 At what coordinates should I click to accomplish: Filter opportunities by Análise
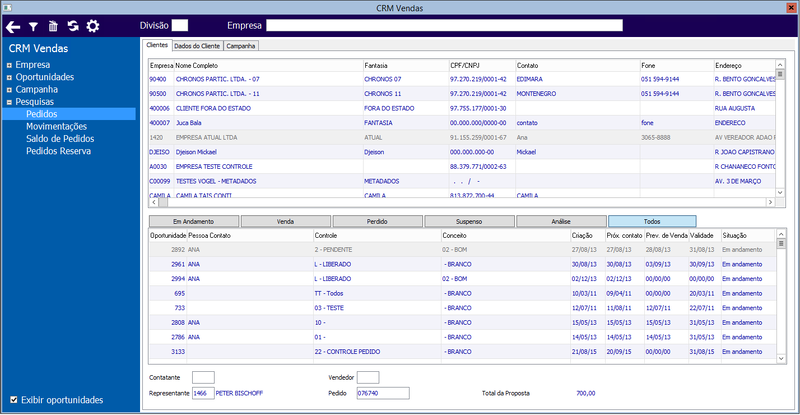pyautogui.click(x=561, y=222)
